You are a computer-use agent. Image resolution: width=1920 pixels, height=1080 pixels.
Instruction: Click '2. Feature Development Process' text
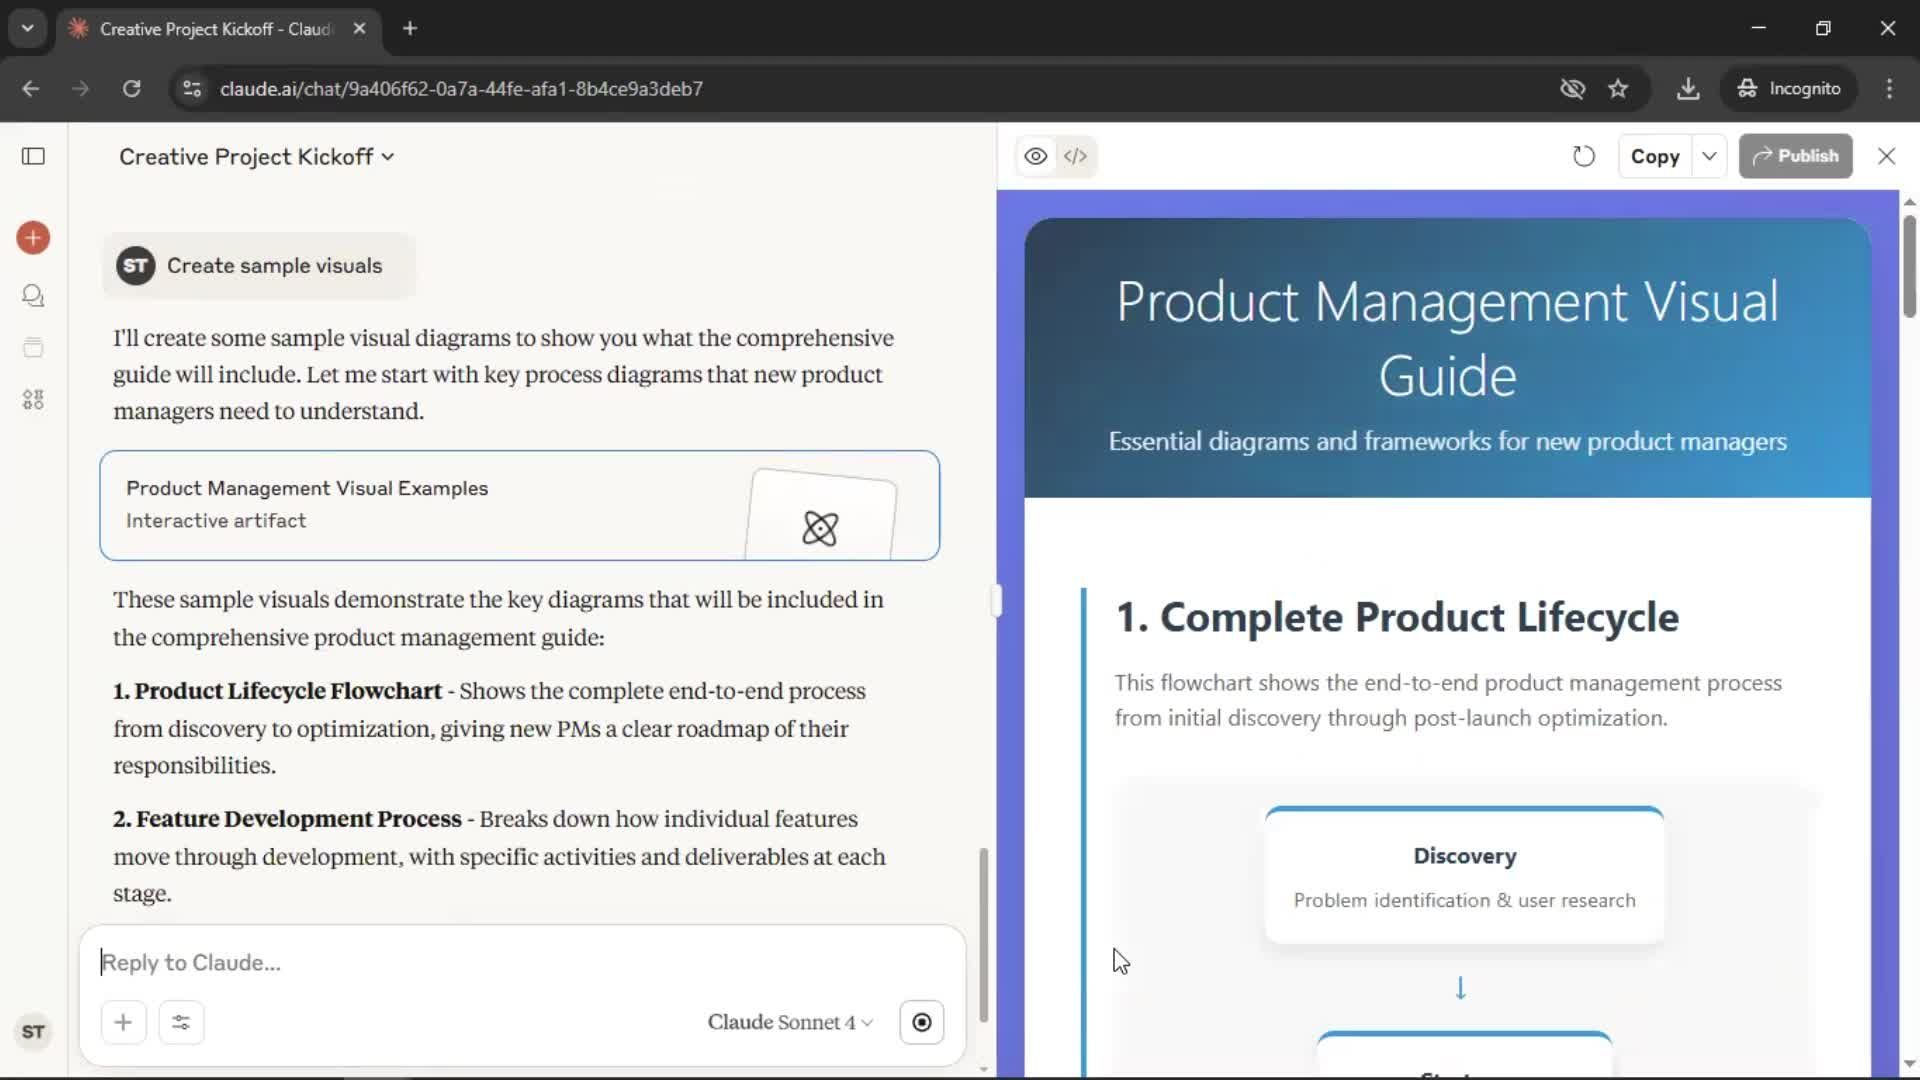(x=287, y=819)
